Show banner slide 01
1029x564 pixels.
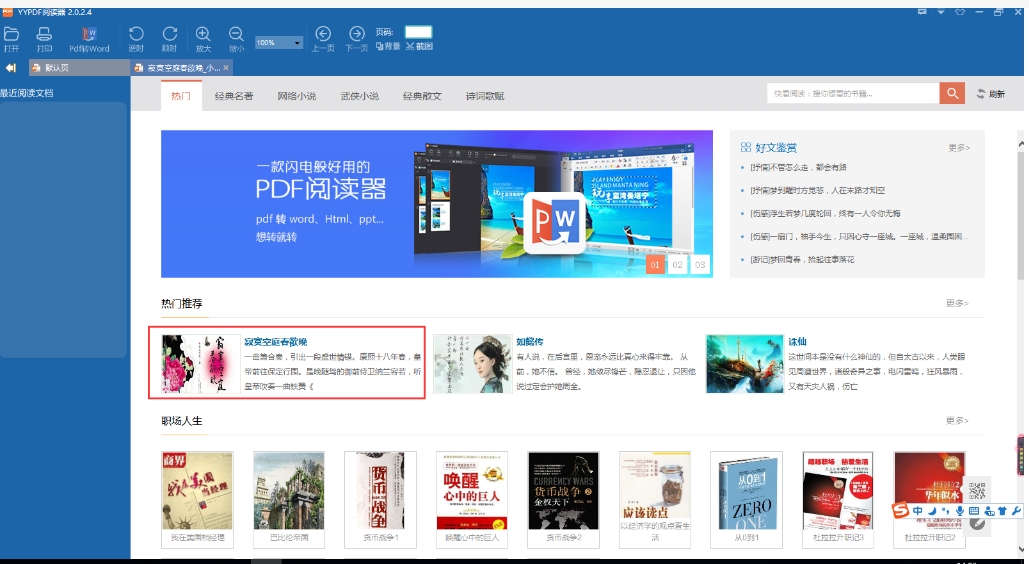tap(655, 265)
